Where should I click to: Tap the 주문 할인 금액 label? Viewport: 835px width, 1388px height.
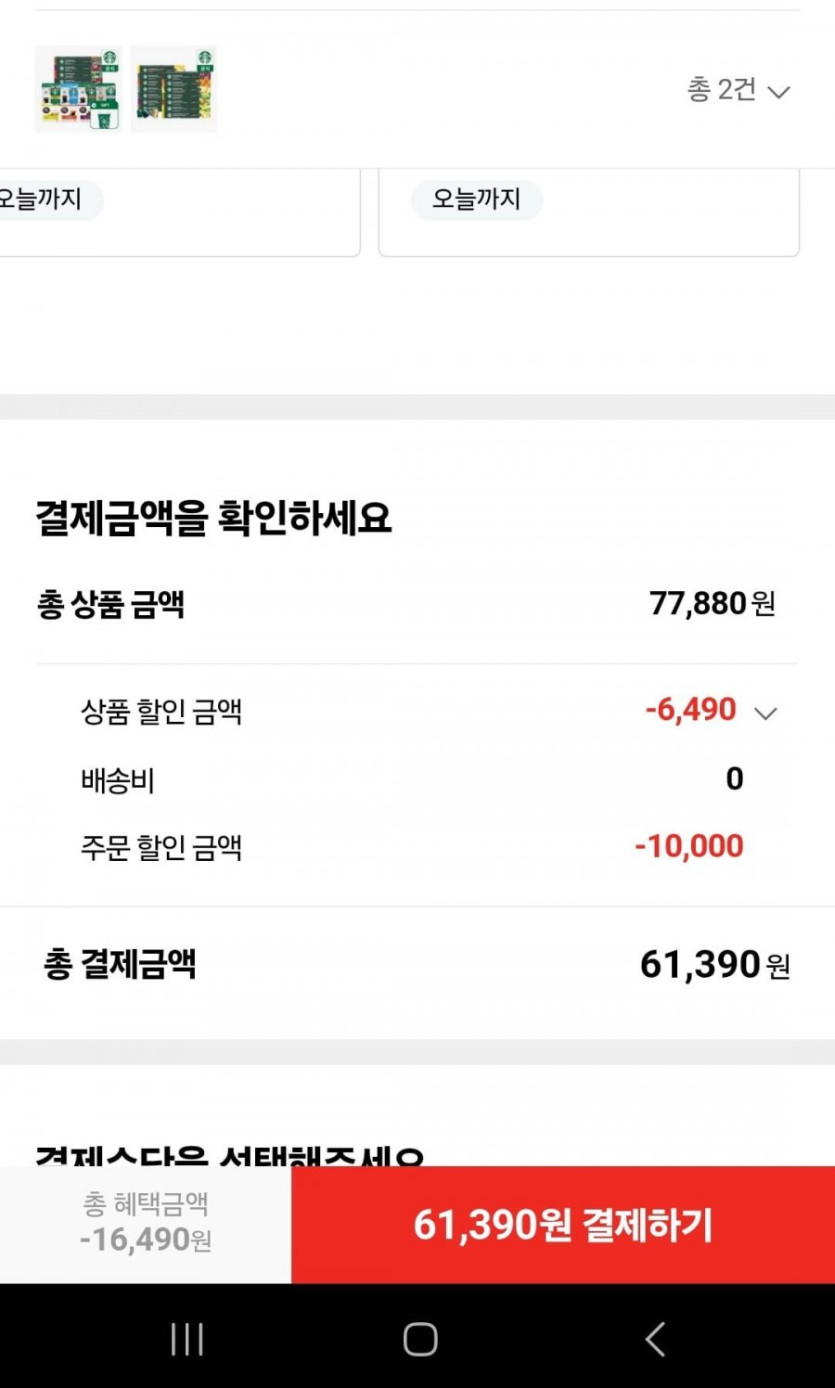161,848
